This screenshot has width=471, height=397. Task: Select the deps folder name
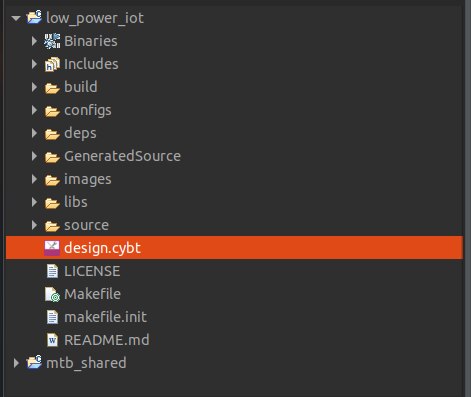coord(80,134)
